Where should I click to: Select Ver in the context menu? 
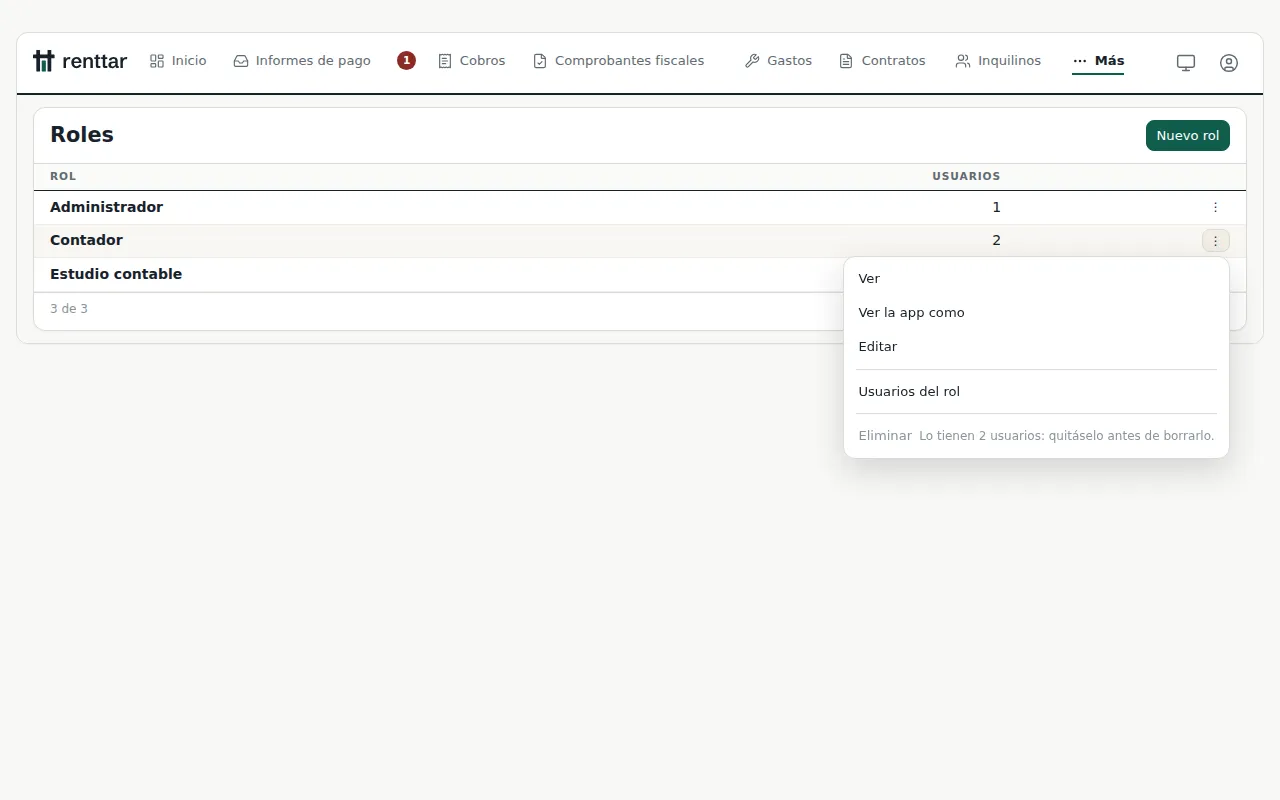[1036, 279]
